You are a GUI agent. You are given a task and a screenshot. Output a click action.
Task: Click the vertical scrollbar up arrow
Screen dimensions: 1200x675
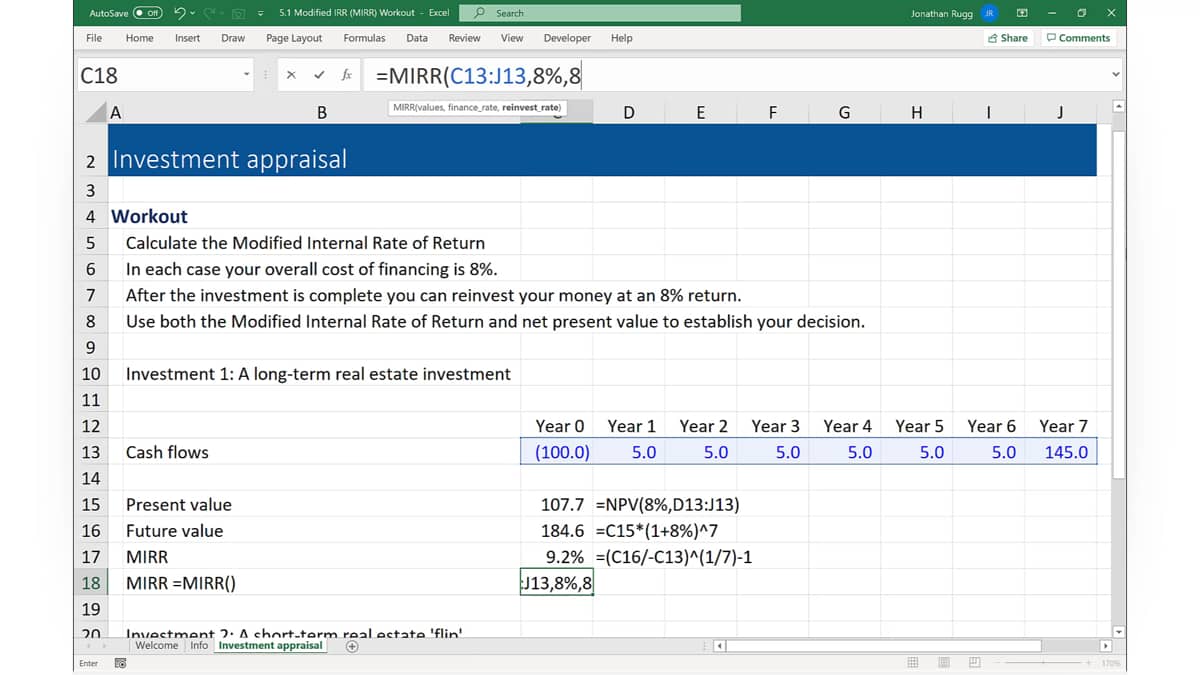1119,107
